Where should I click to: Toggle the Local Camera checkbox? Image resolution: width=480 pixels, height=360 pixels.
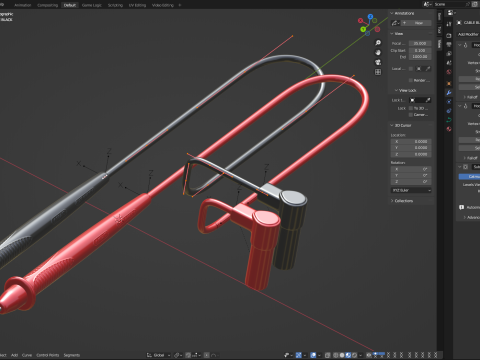[411, 69]
